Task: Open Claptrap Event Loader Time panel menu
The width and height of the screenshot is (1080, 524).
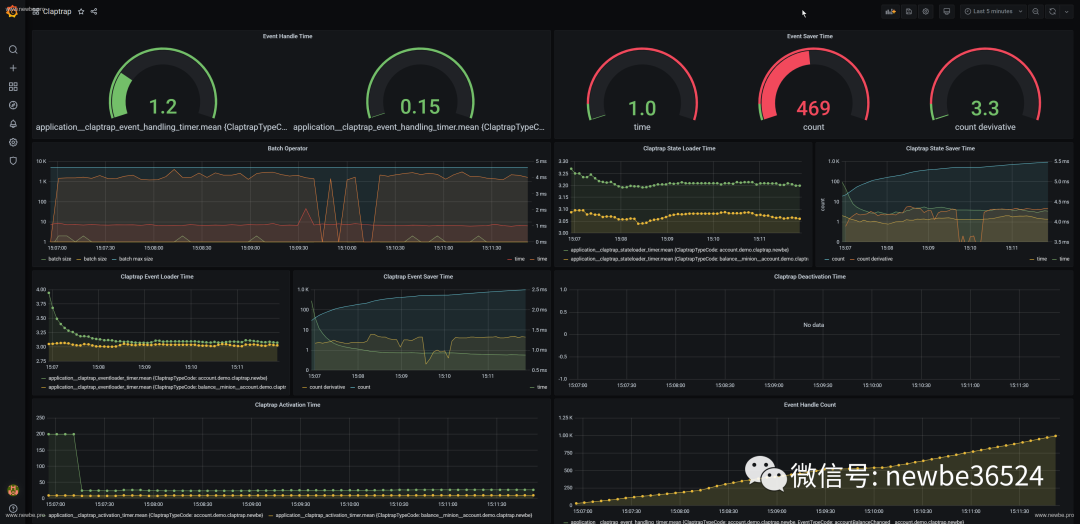Action: pyautogui.click(x=157, y=276)
